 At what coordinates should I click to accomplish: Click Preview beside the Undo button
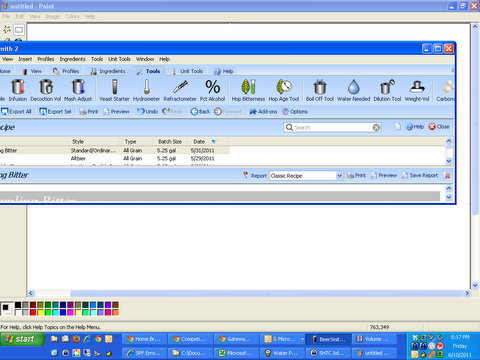[x=116, y=112]
